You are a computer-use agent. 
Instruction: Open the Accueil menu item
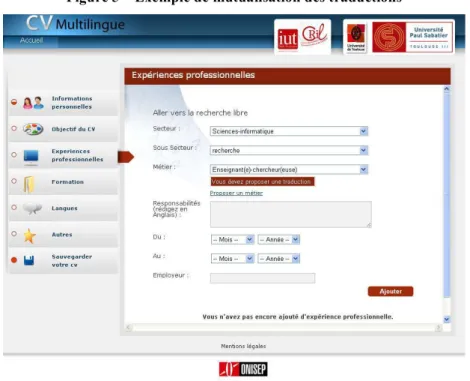(31, 40)
